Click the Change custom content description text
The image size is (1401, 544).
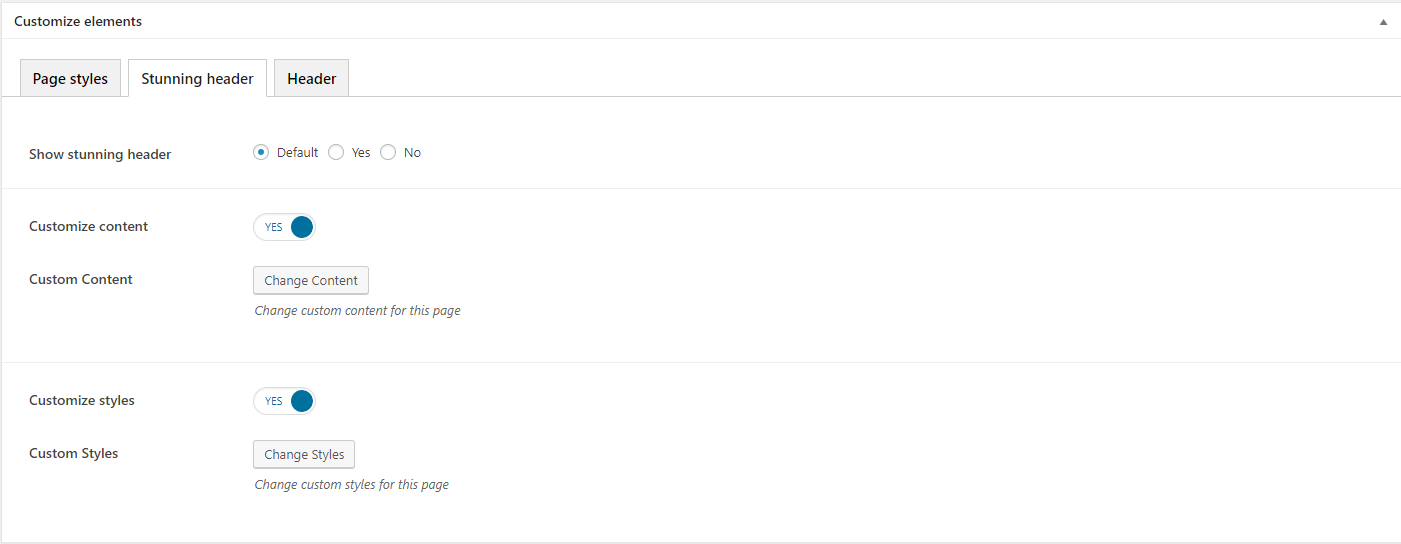pos(358,311)
